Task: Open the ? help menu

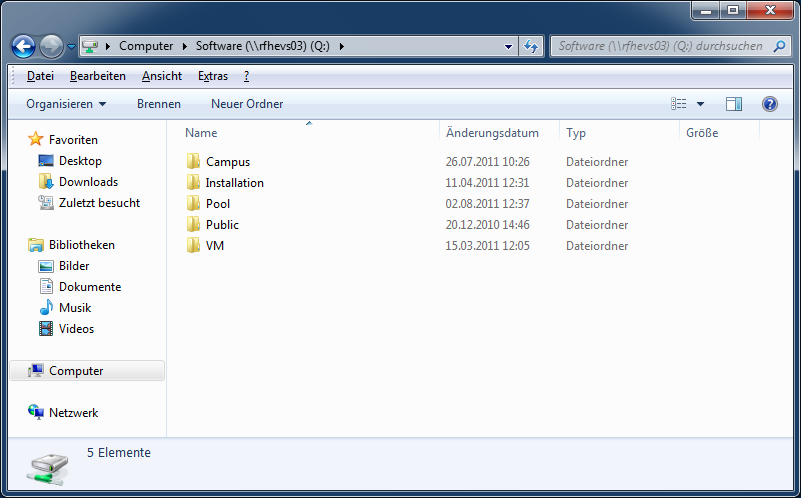Action: (246, 76)
